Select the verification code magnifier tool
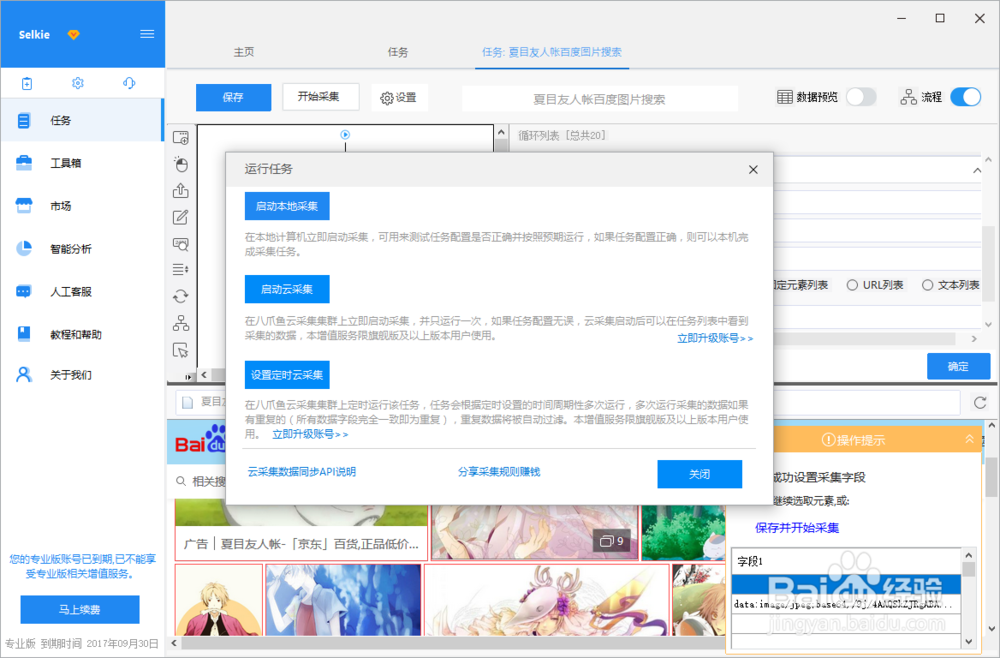1000x658 pixels. click(x=181, y=244)
